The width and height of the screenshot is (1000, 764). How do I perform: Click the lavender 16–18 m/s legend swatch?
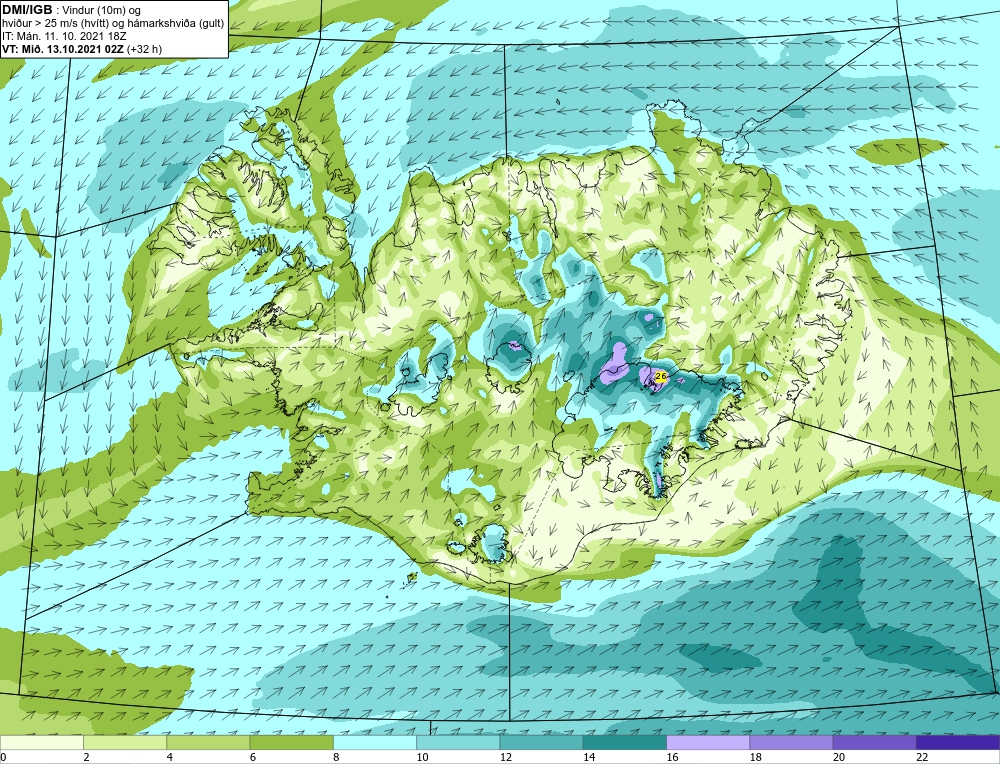pyautogui.click(x=708, y=743)
